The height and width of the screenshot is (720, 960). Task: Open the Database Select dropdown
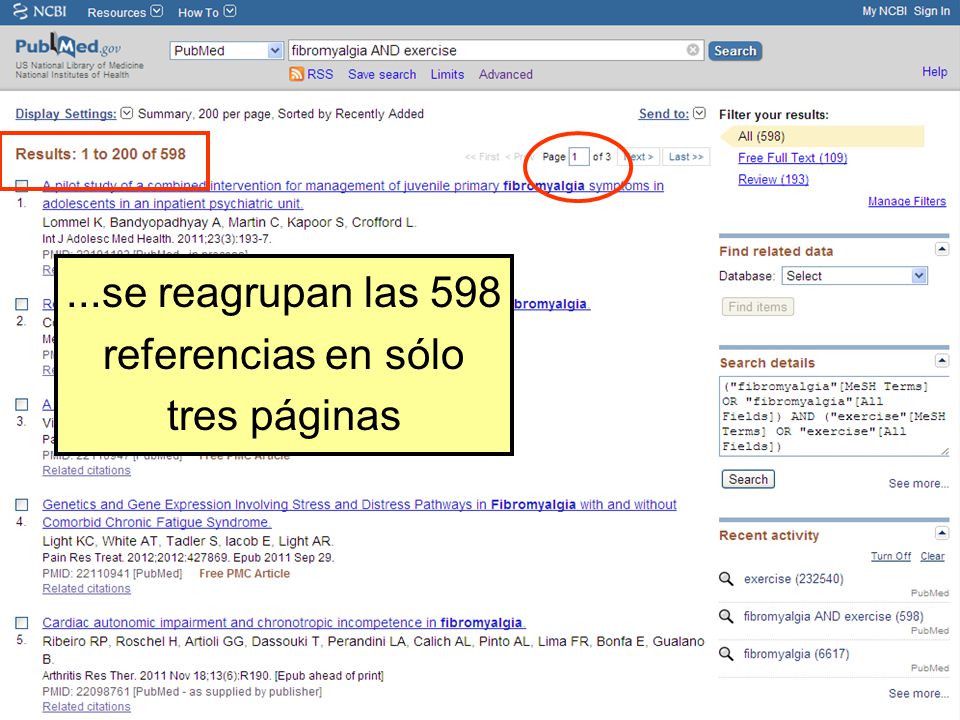(x=854, y=276)
